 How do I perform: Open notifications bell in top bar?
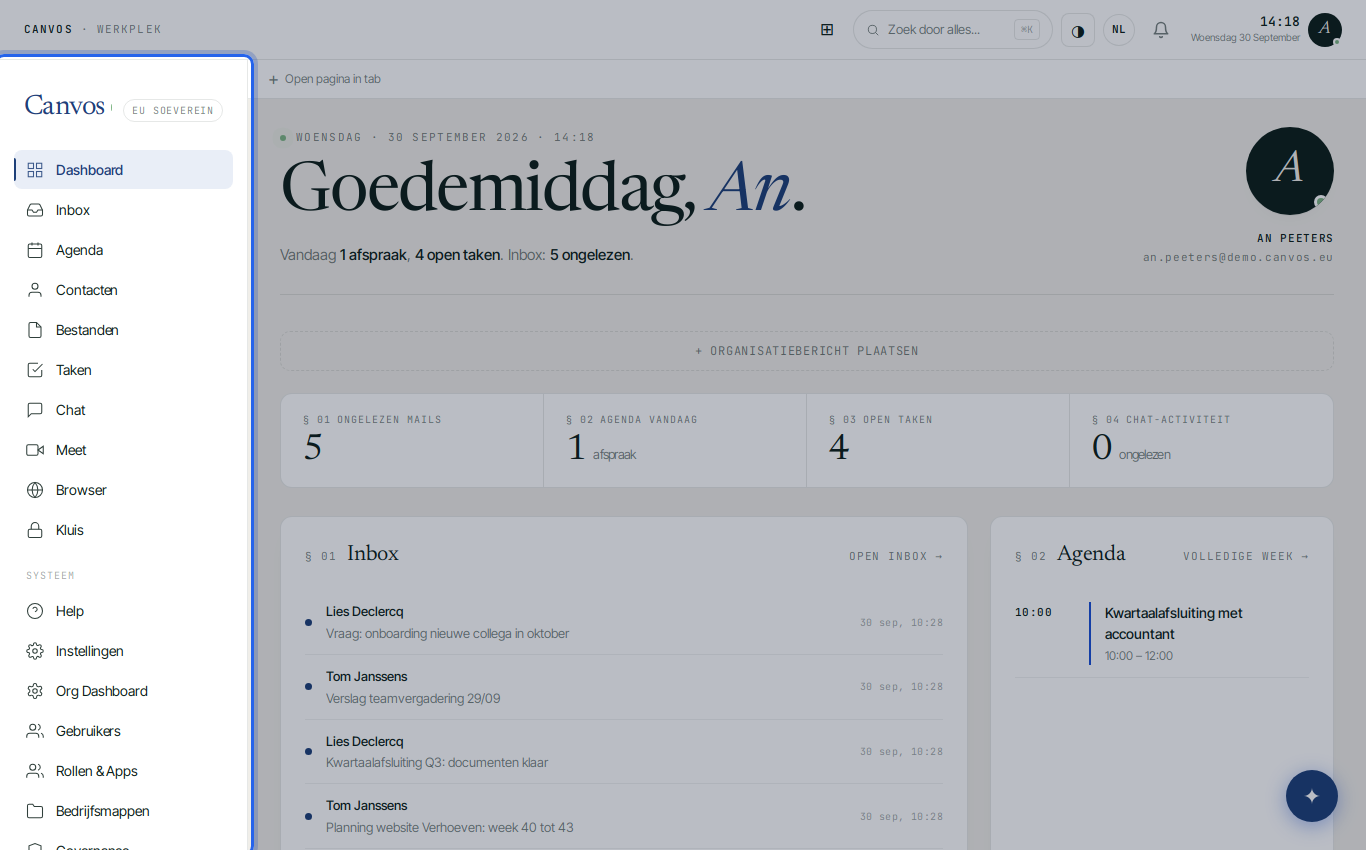[x=1161, y=30]
